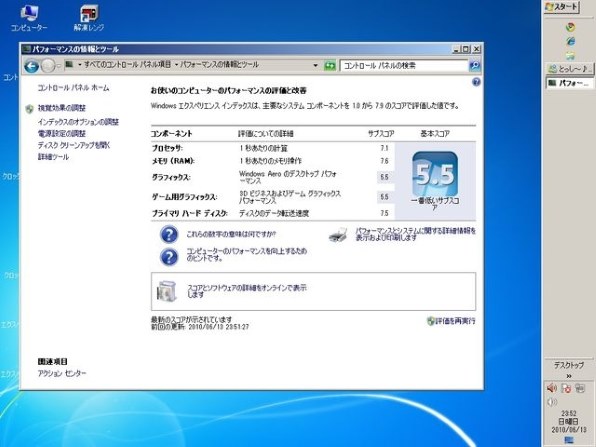Click the window title bar icon
This screenshot has height=447, width=596.
click(x=26, y=49)
